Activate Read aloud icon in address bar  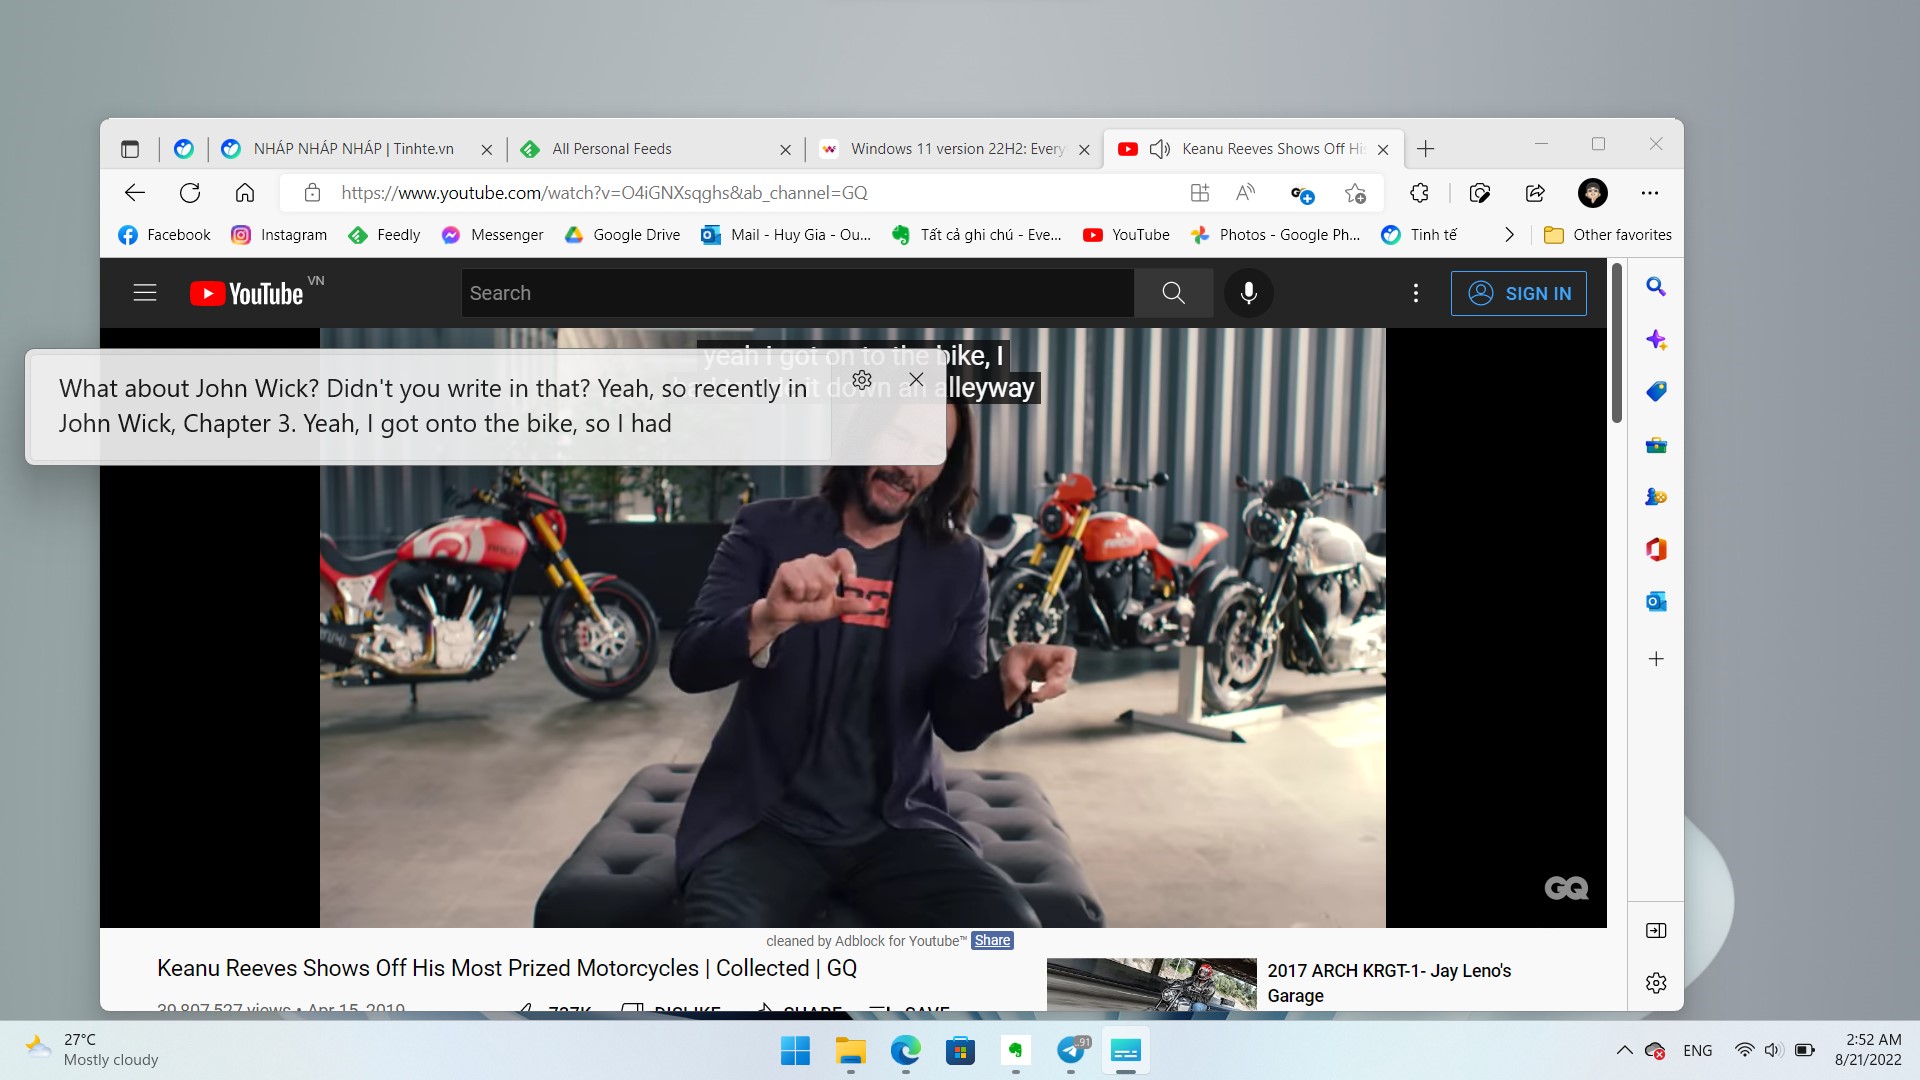[x=1246, y=193]
